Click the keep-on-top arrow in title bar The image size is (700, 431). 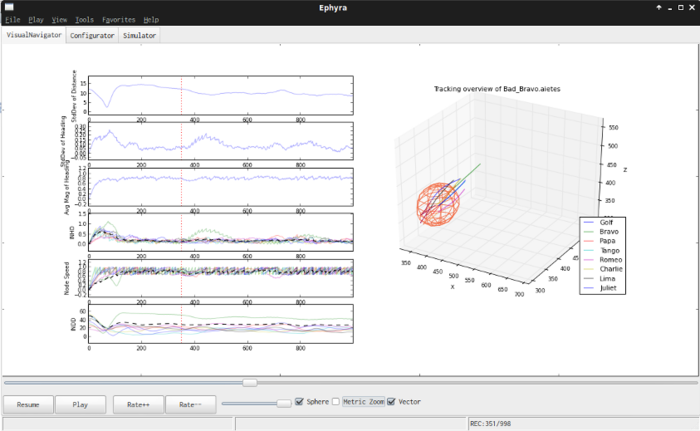[659, 8]
